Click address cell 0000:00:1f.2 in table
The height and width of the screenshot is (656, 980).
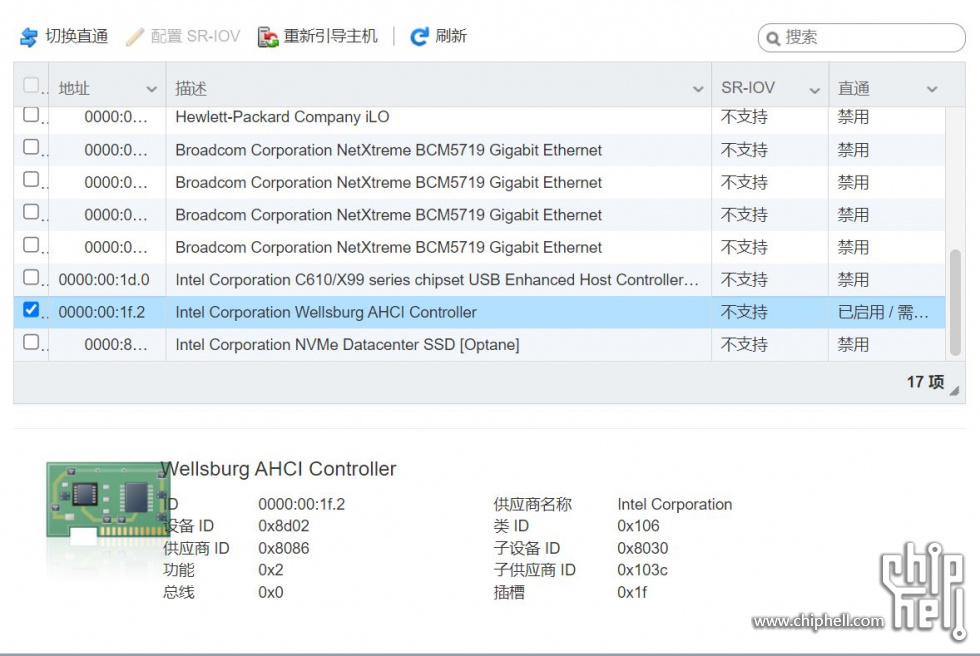point(101,312)
